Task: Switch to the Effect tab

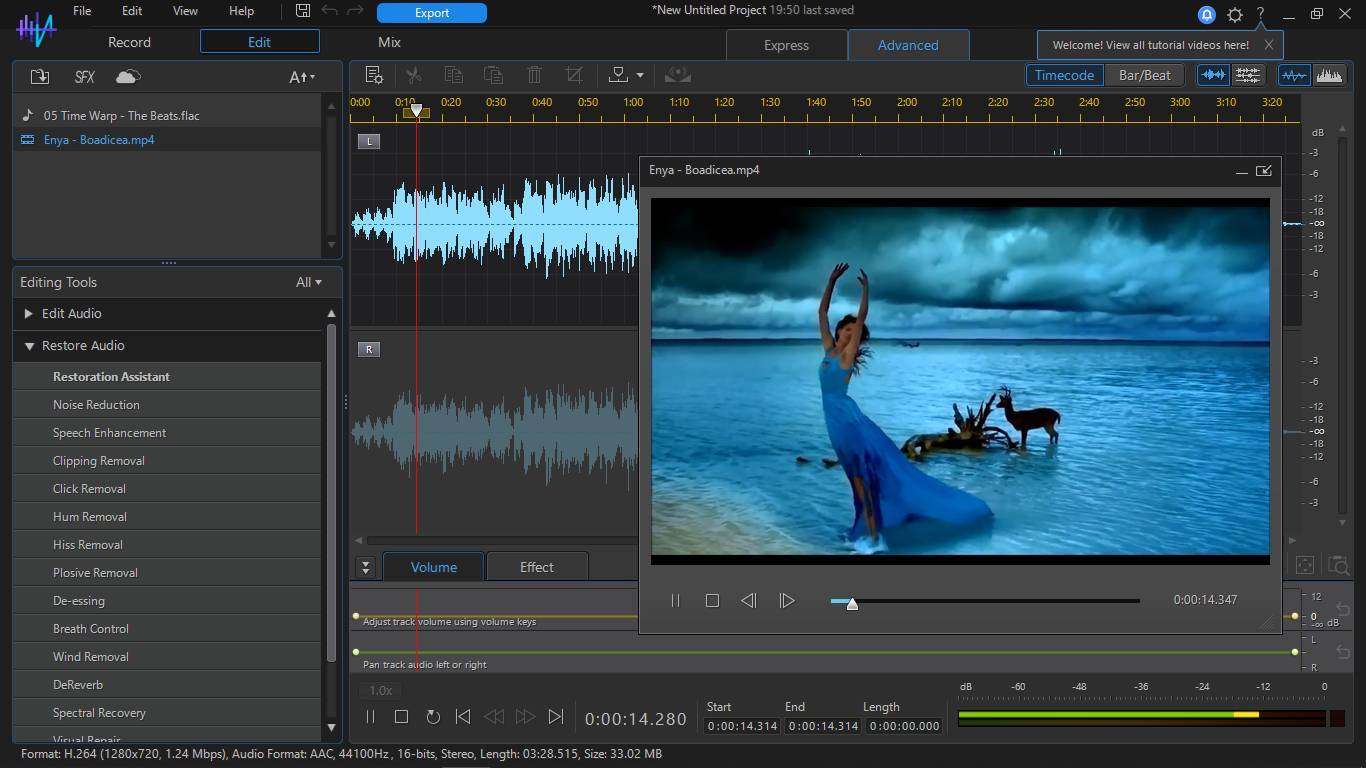Action: pos(536,567)
